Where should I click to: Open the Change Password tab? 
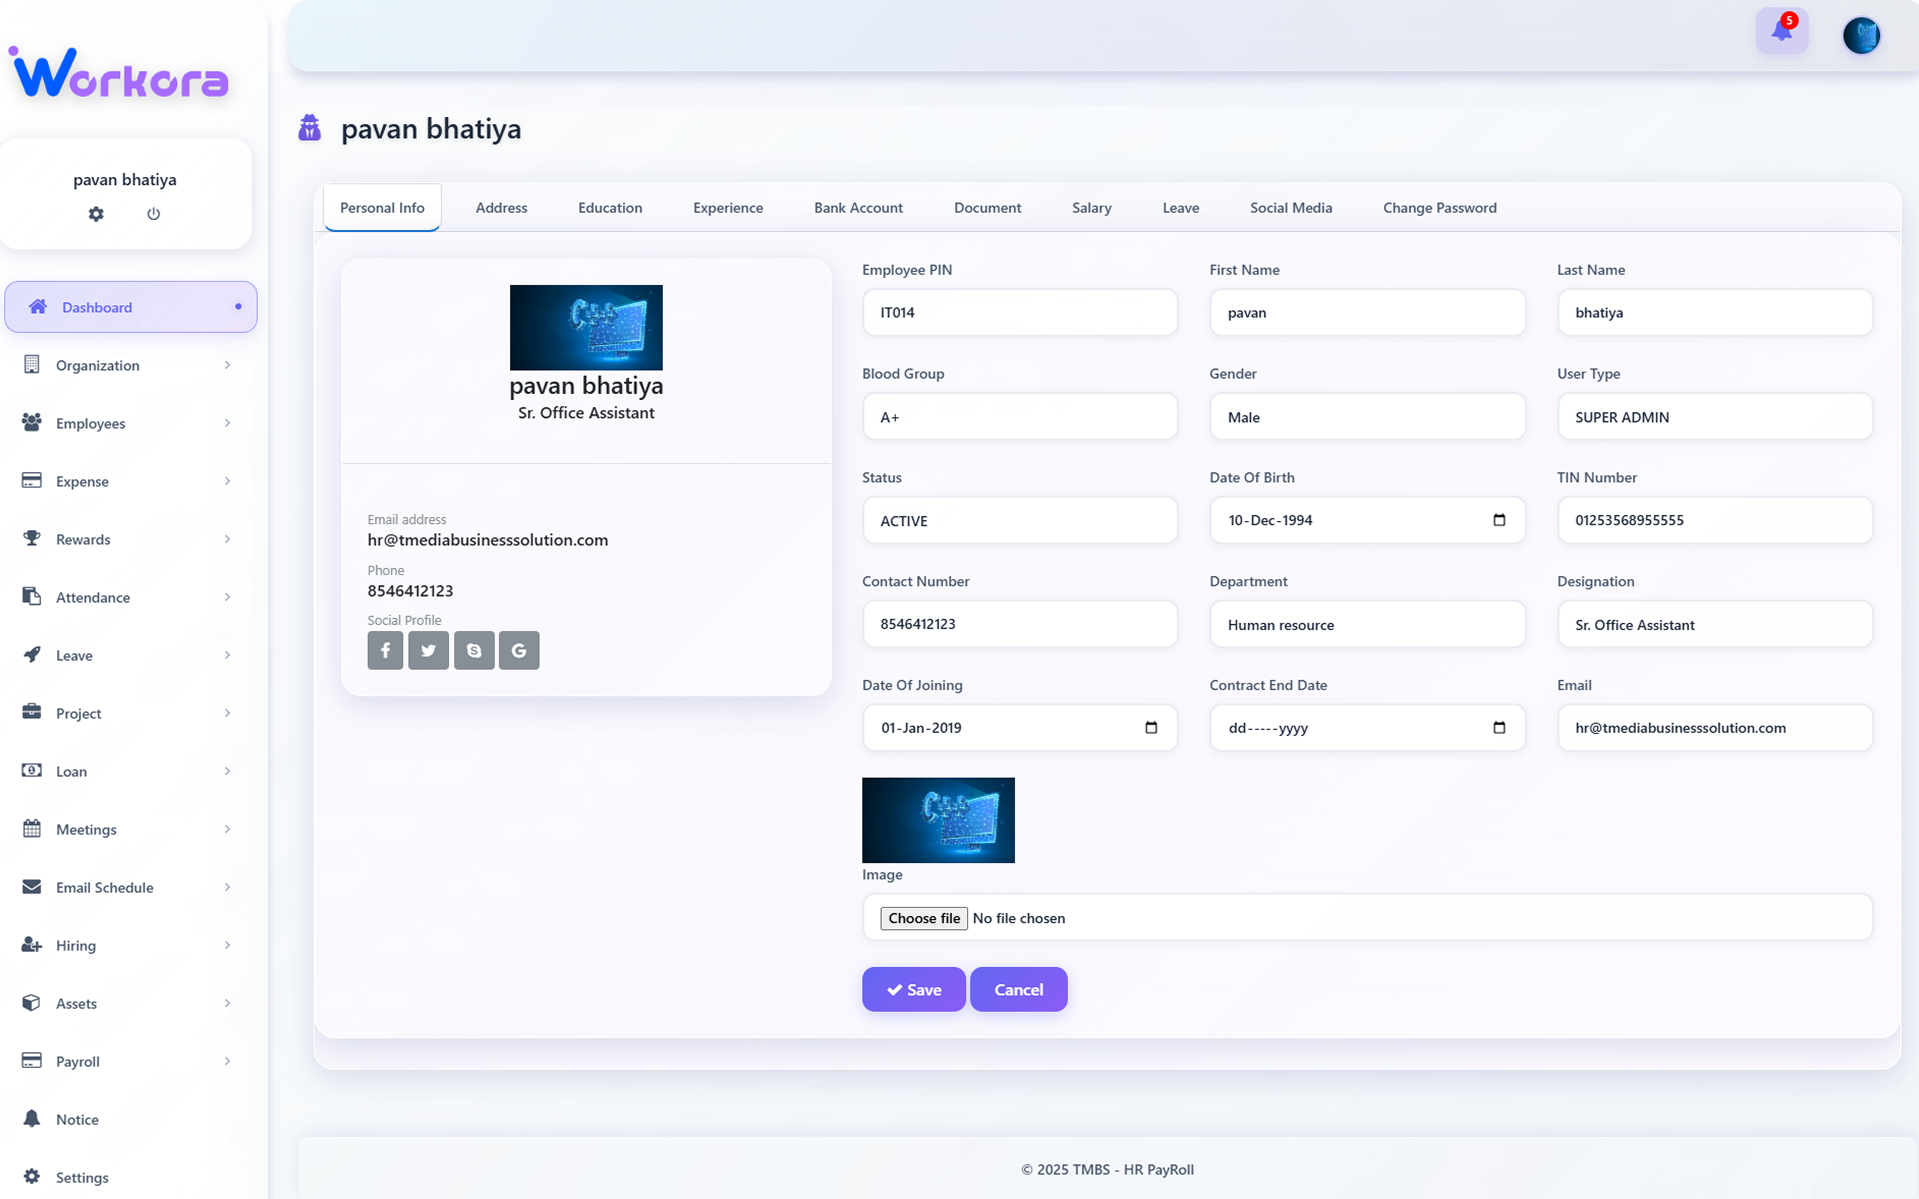[1439, 207]
